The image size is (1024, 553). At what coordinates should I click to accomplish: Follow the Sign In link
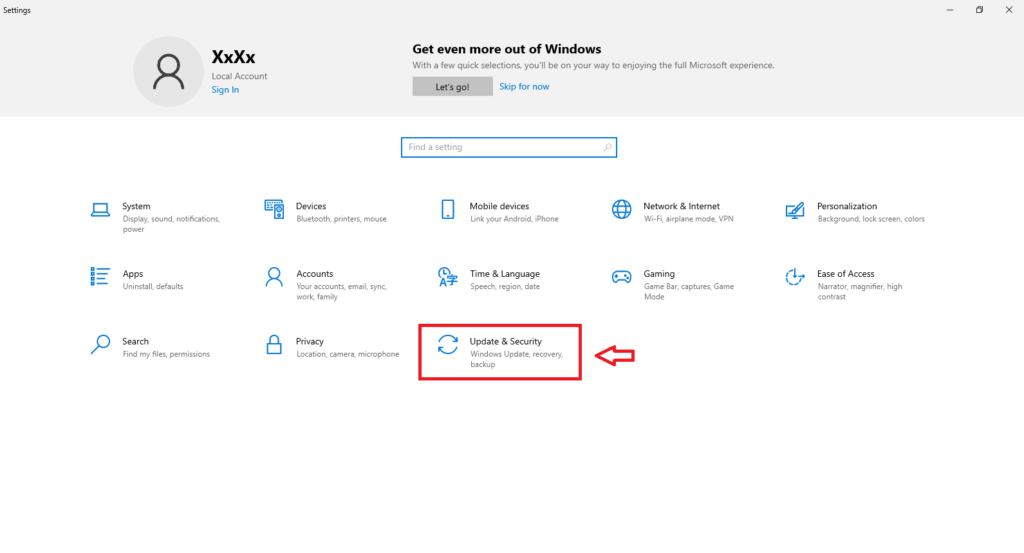coord(225,89)
